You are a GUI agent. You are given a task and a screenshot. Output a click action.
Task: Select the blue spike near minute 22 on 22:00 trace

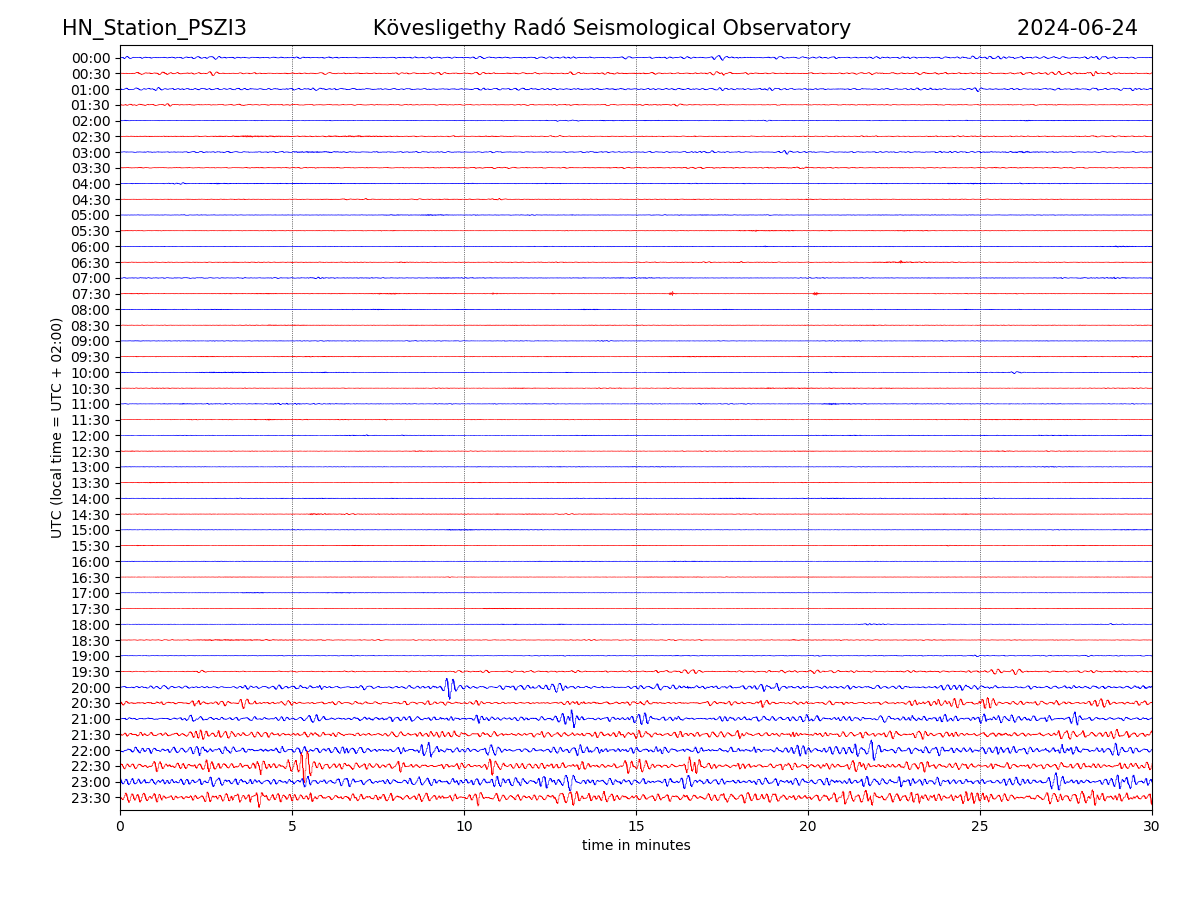tap(872, 749)
